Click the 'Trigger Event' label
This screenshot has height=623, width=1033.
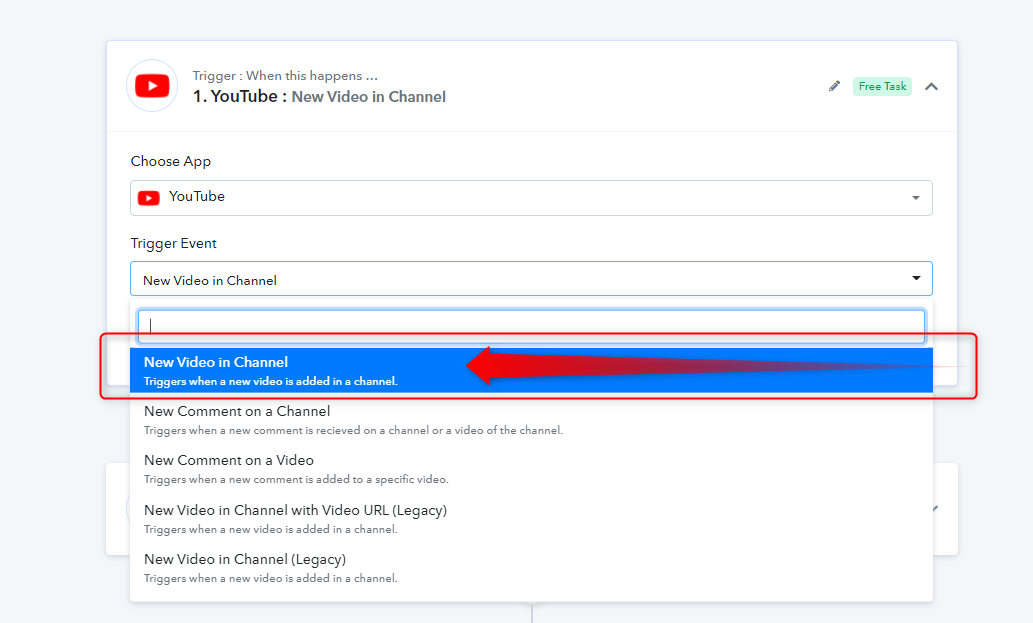(173, 244)
